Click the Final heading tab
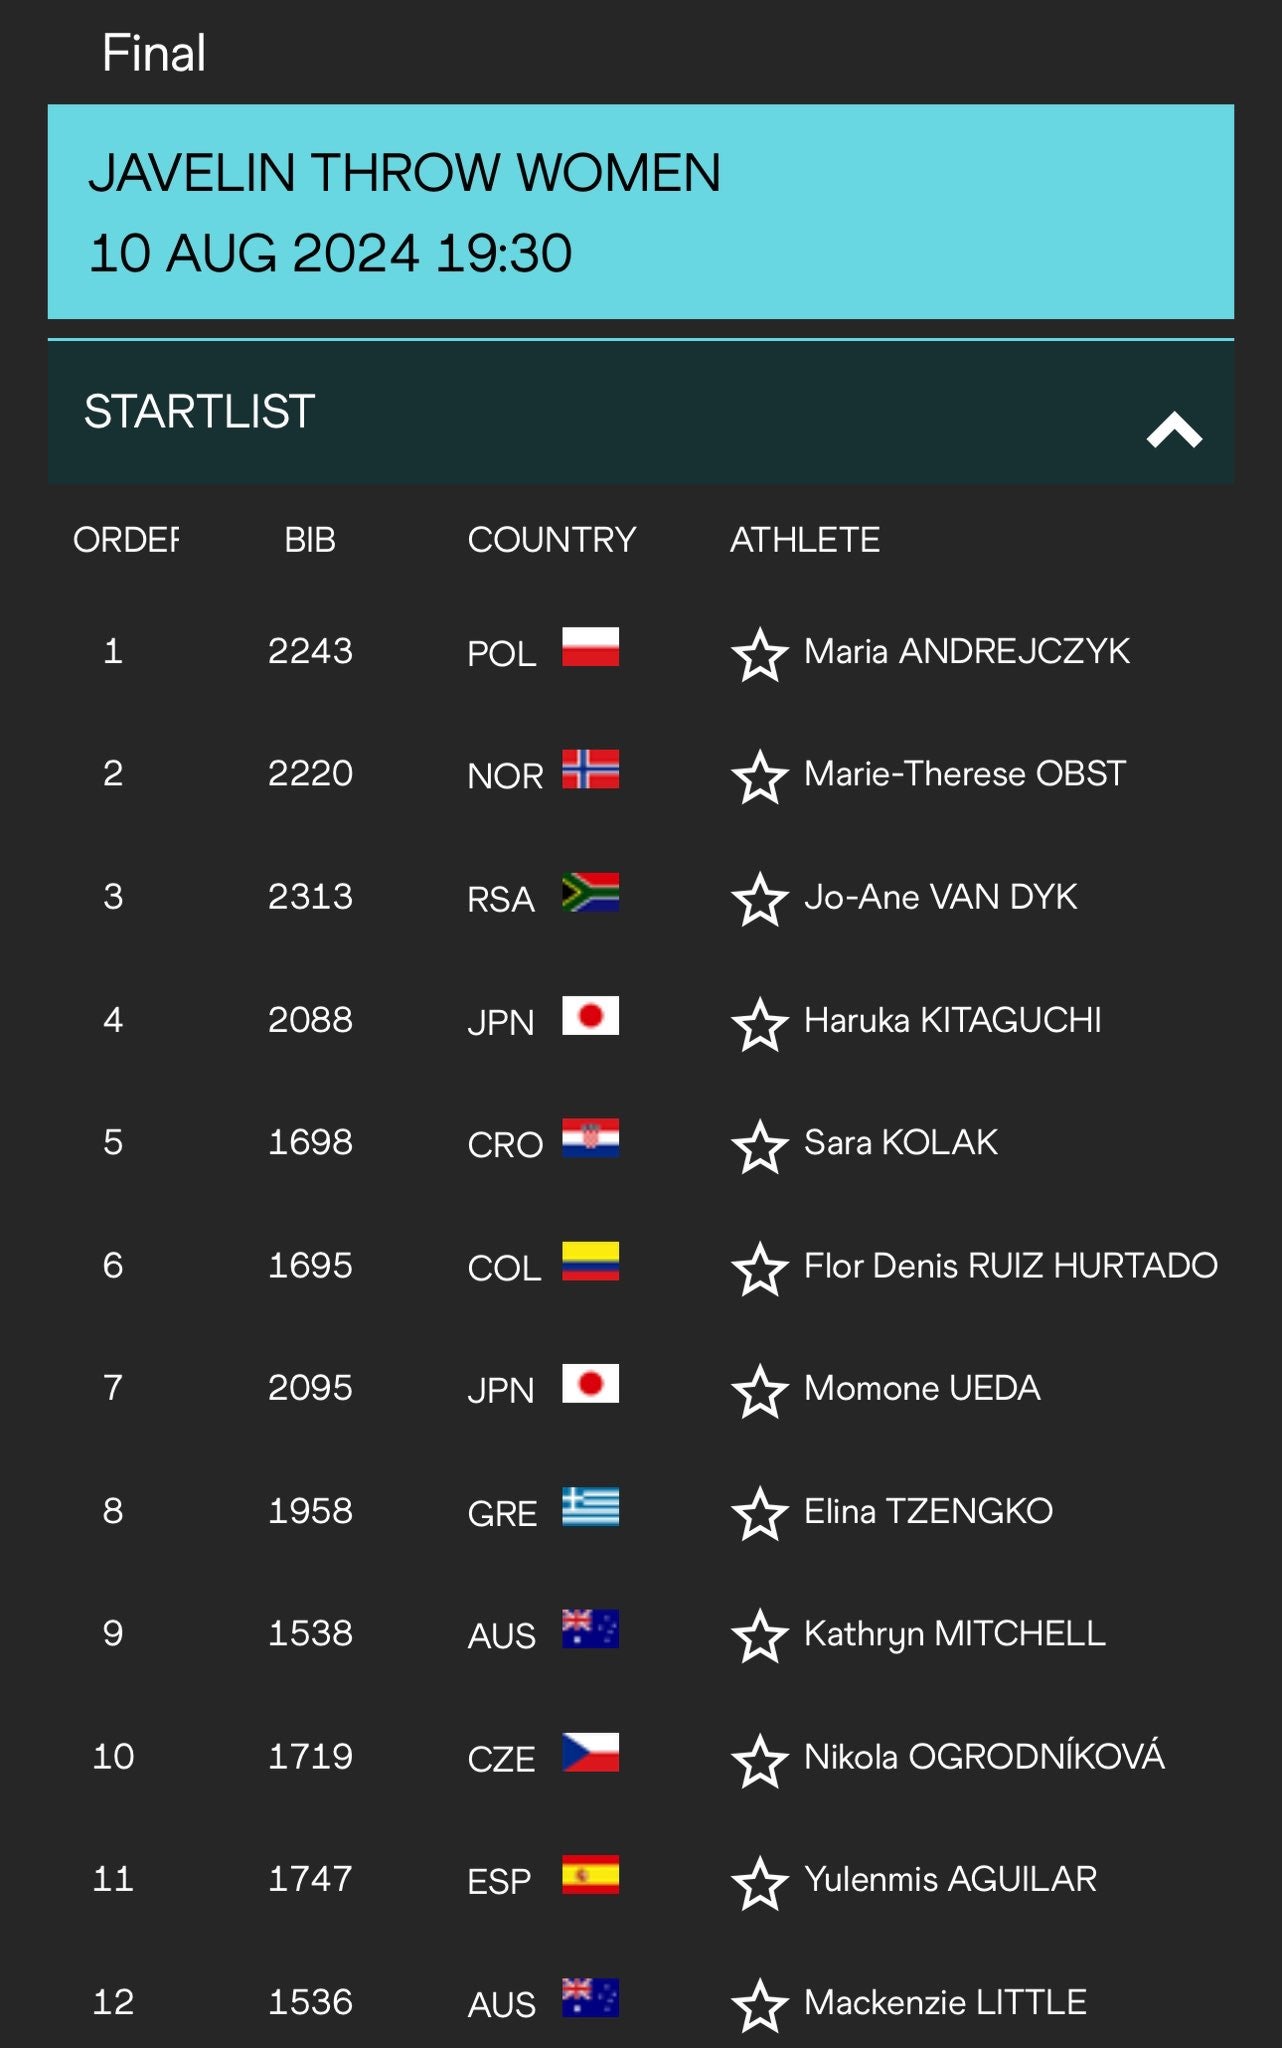The height and width of the screenshot is (2048, 1282). 154,53
